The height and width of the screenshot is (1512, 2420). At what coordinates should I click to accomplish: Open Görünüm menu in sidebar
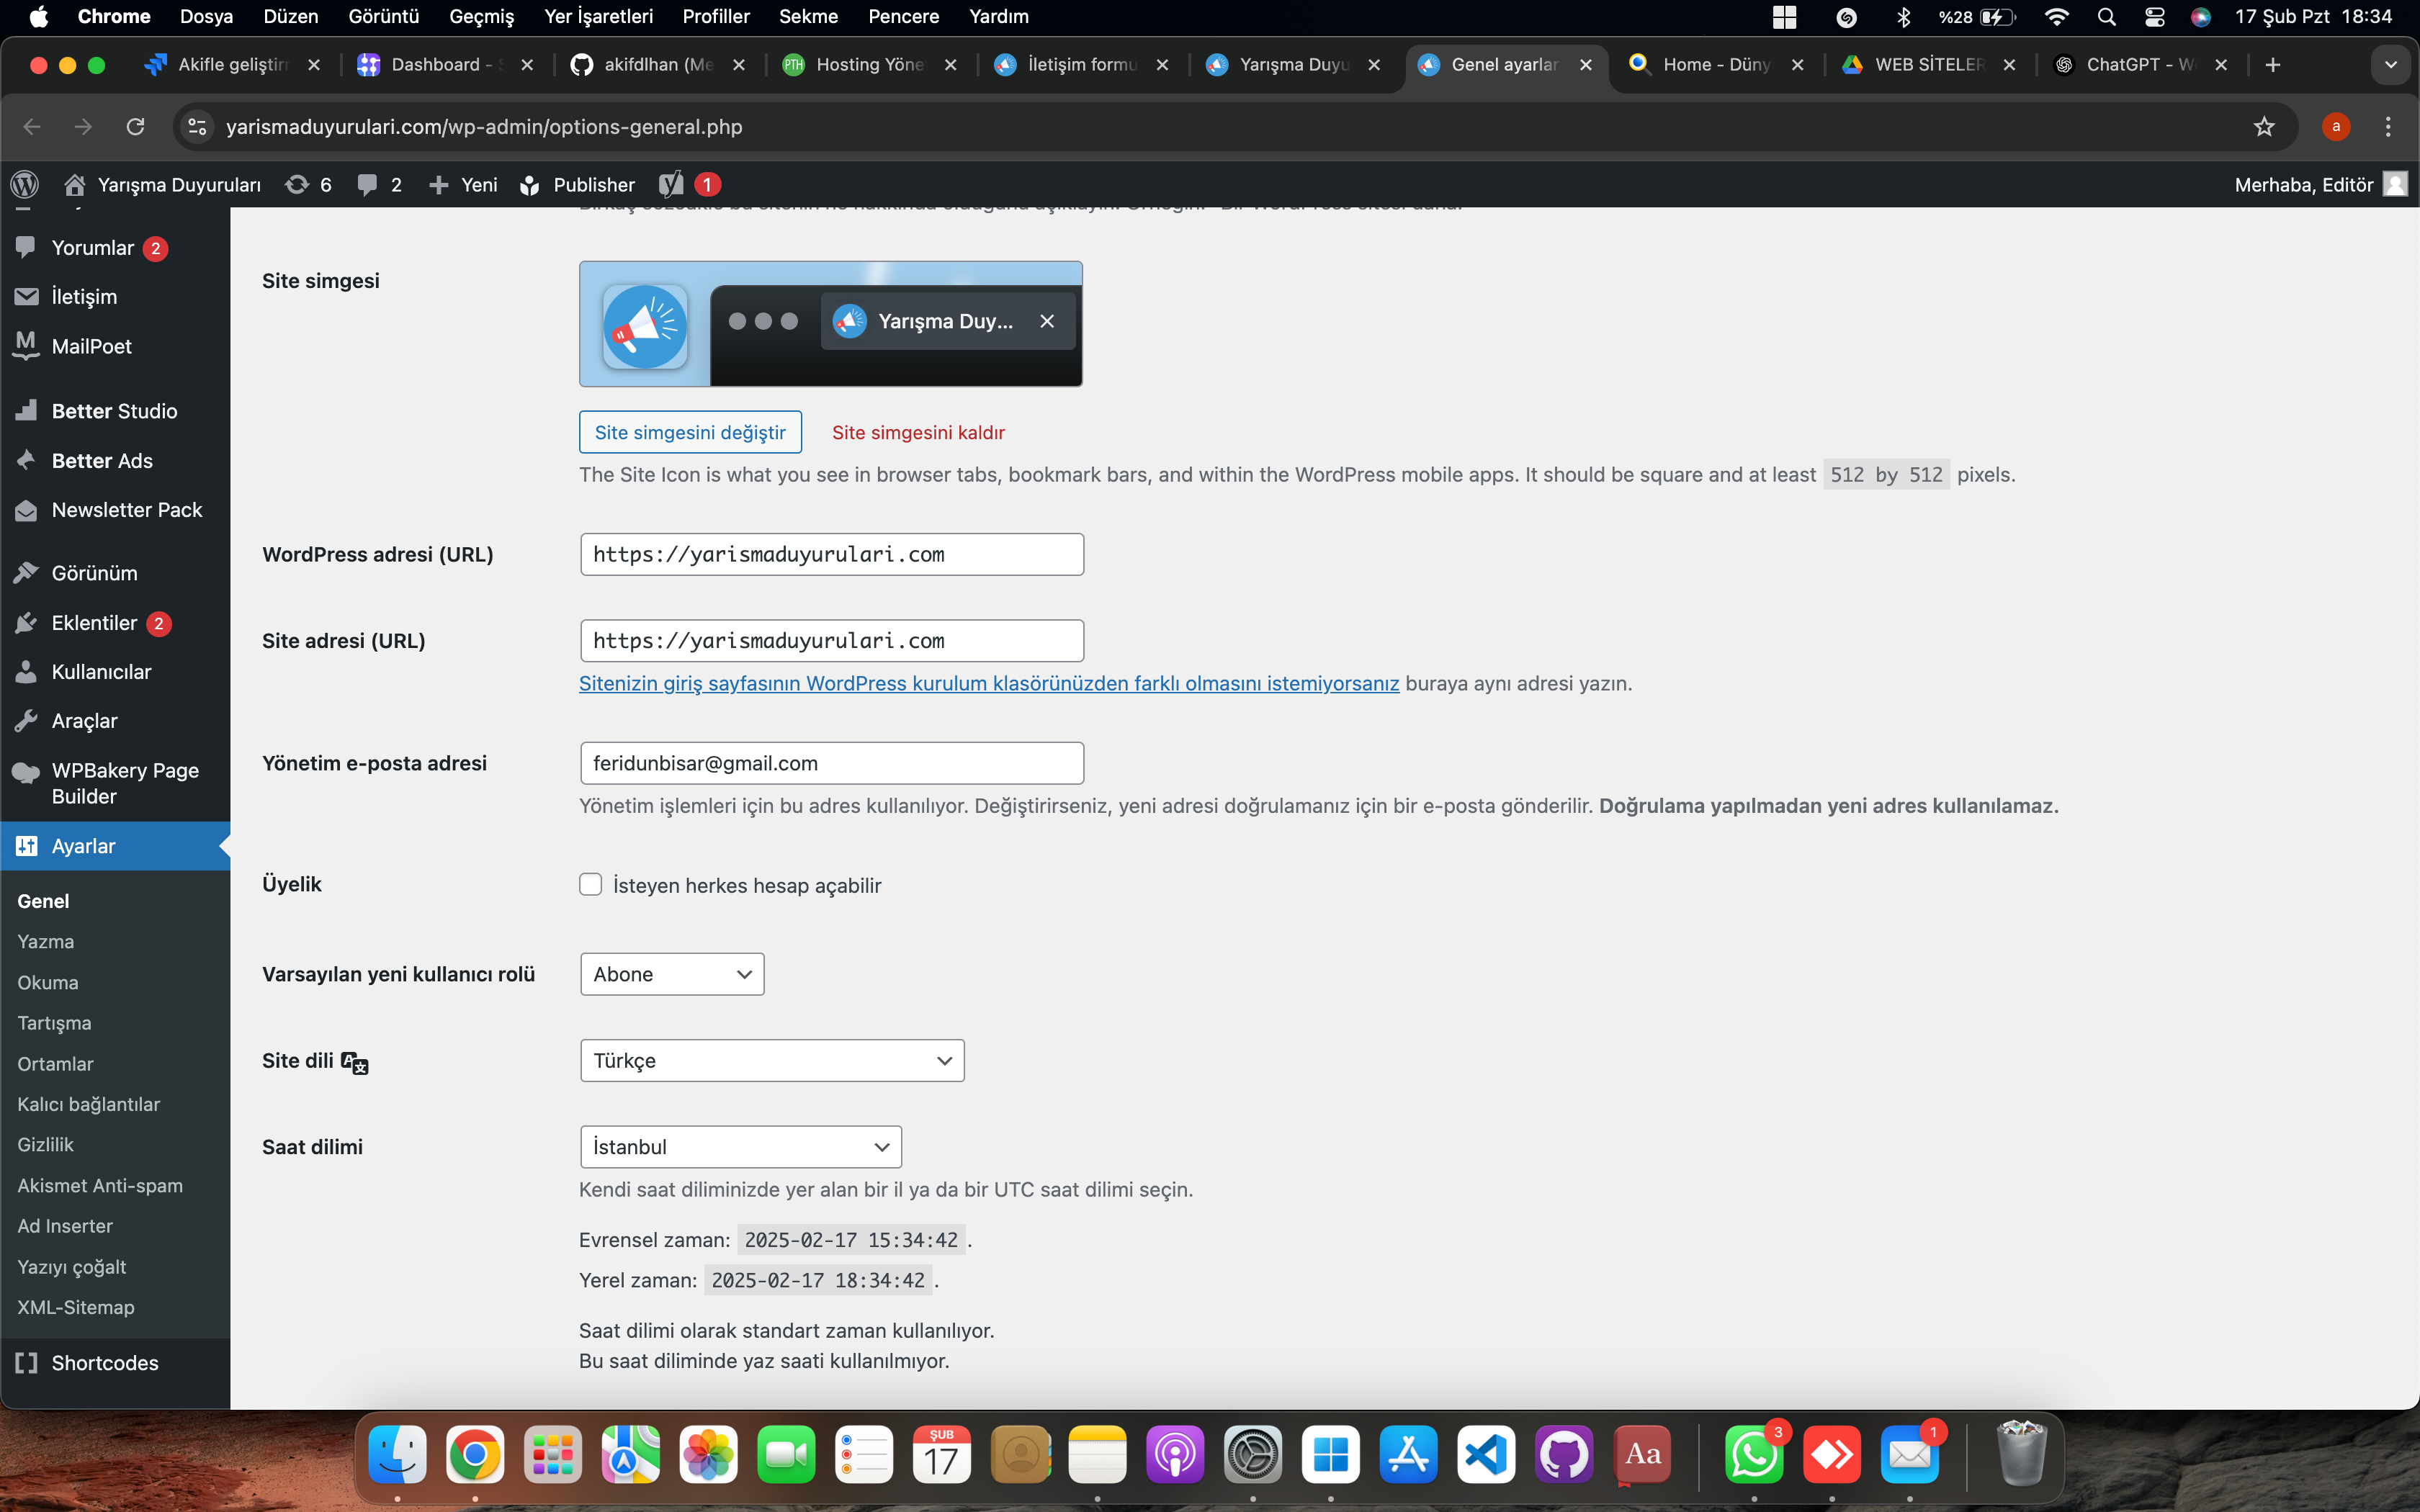click(x=94, y=573)
